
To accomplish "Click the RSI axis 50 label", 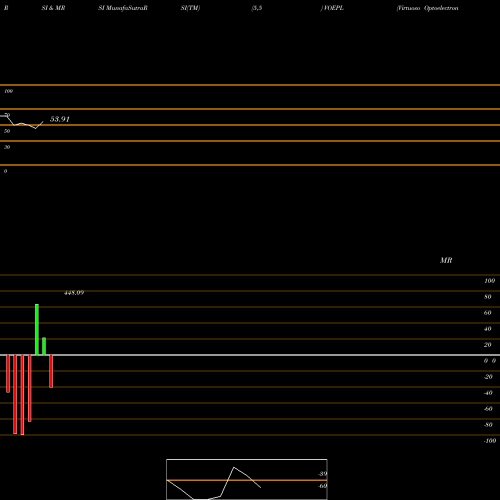I will (x=7, y=131).
